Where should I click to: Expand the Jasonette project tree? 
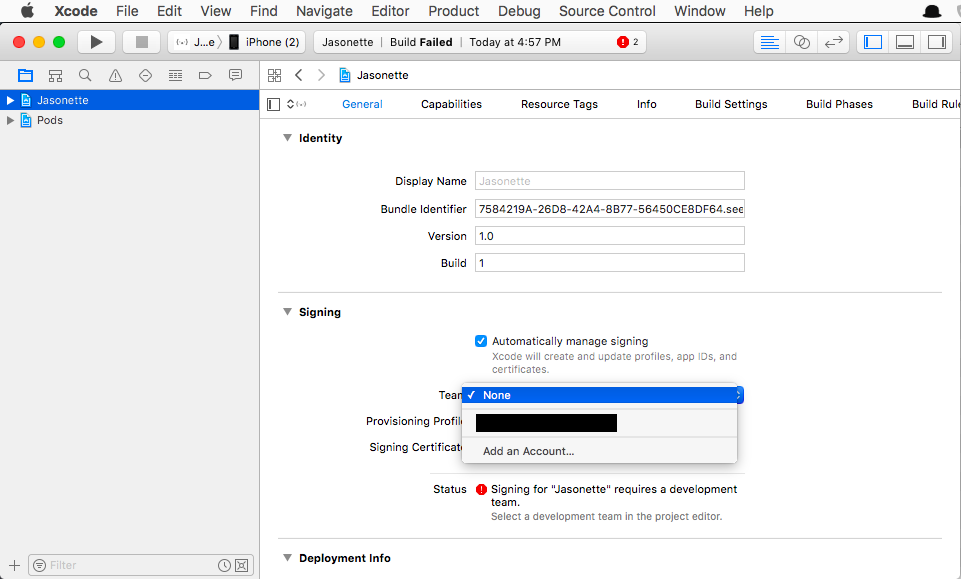tap(10, 100)
